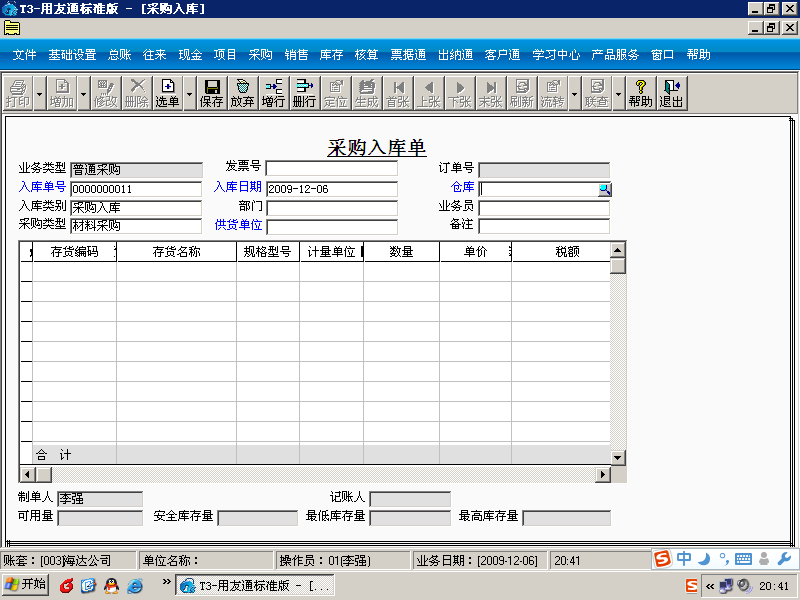The height and width of the screenshot is (600, 800).
Task: Expand dropdown arrow next to 打印
Action: (x=39, y=93)
